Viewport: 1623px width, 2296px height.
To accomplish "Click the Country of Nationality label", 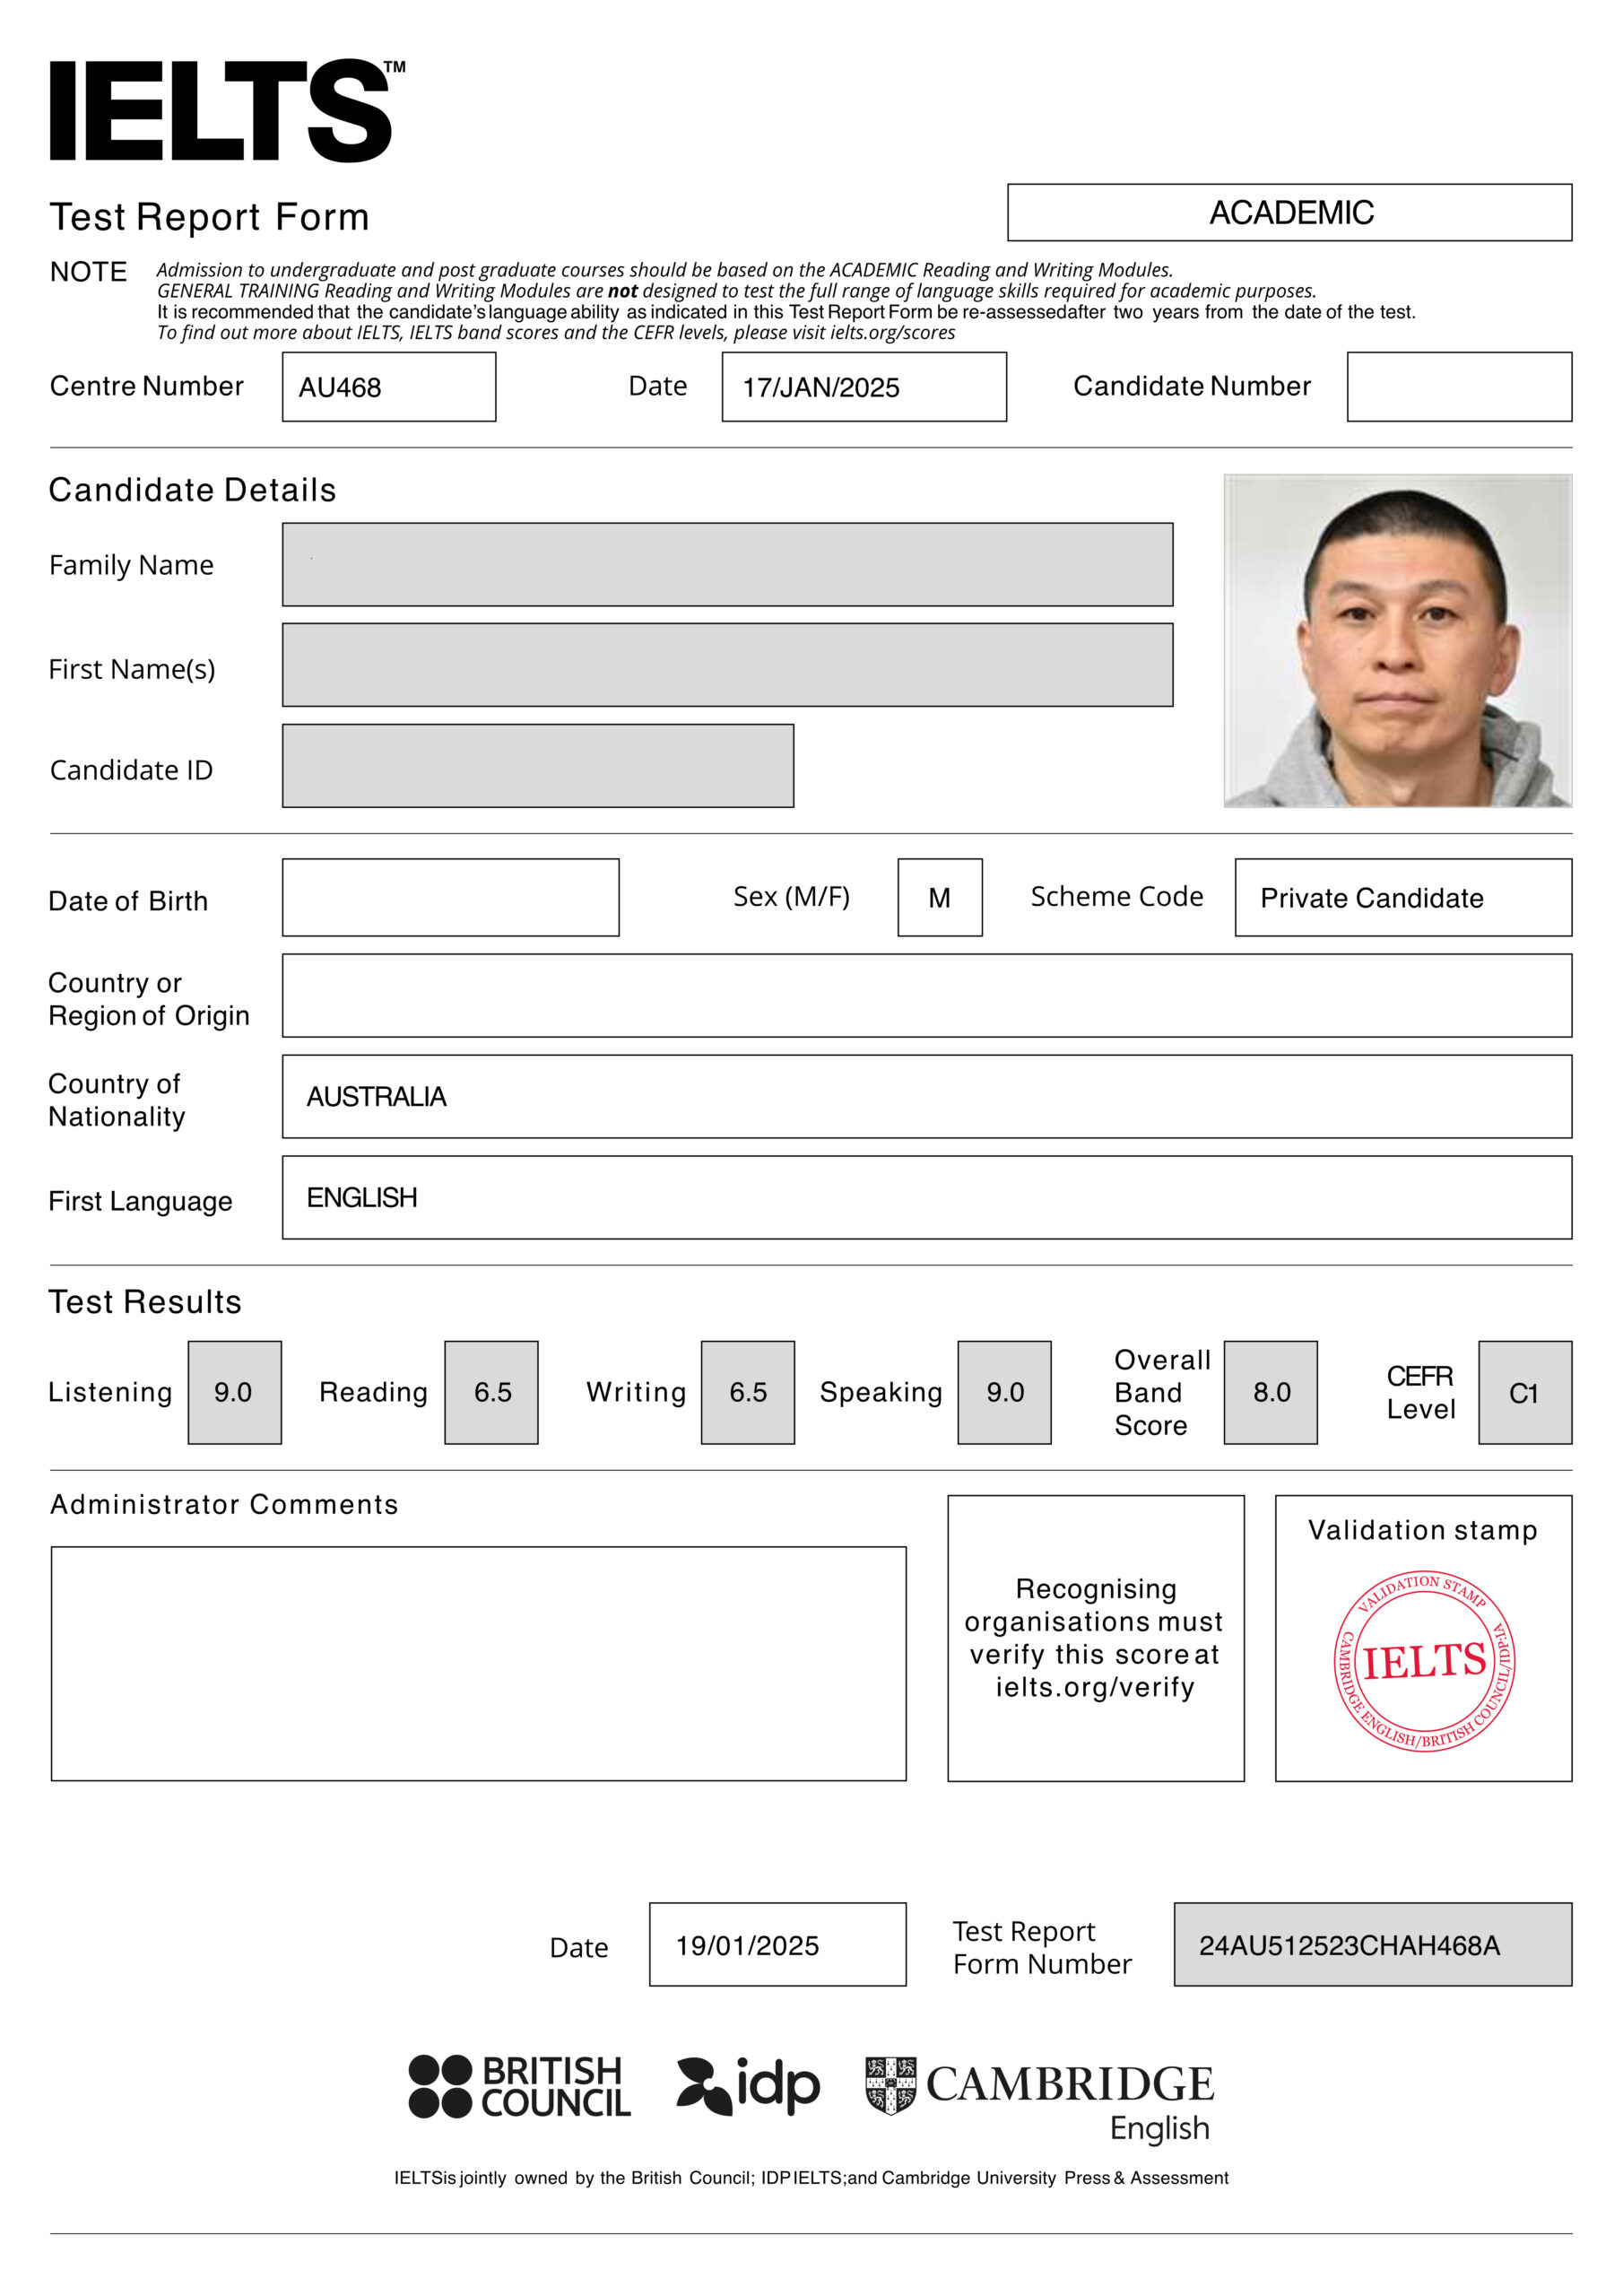I will pyautogui.click(x=117, y=1100).
